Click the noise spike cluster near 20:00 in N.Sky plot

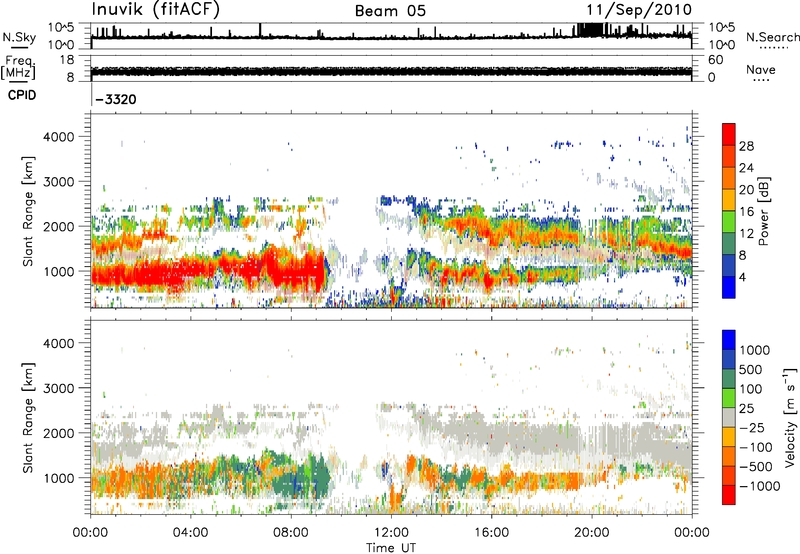(x=592, y=30)
